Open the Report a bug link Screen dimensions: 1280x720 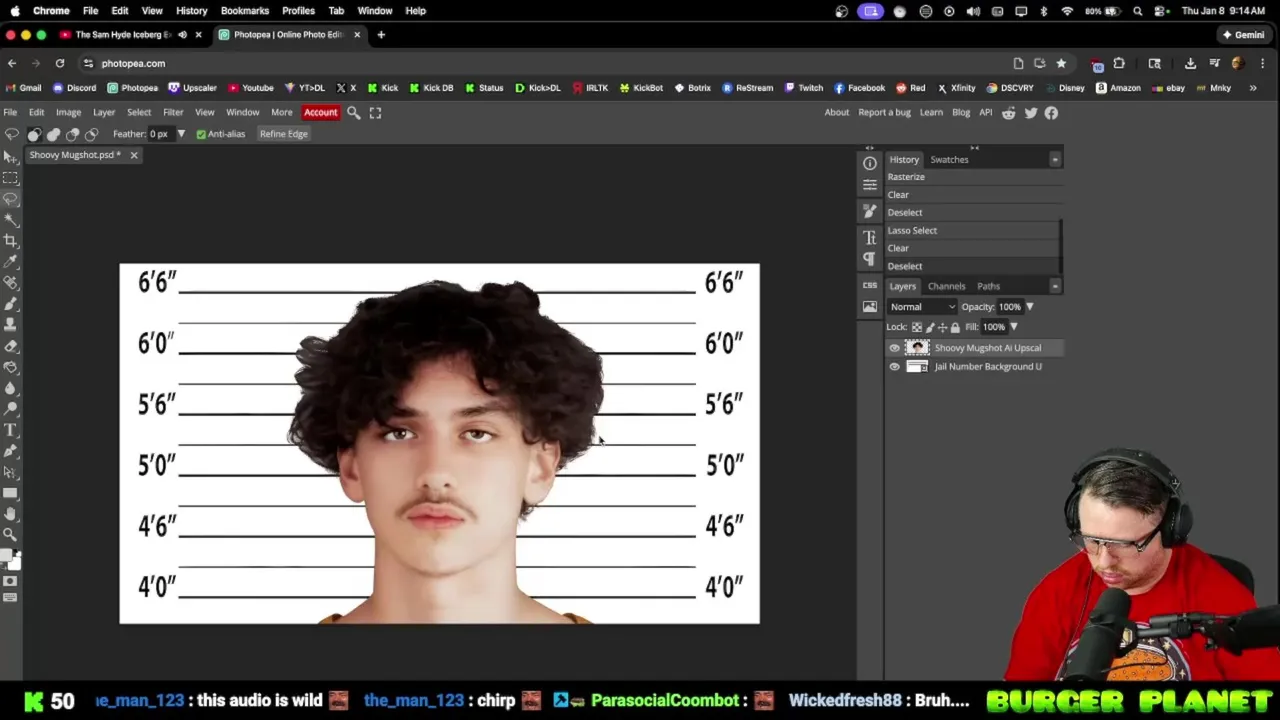[x=884, y=113]
